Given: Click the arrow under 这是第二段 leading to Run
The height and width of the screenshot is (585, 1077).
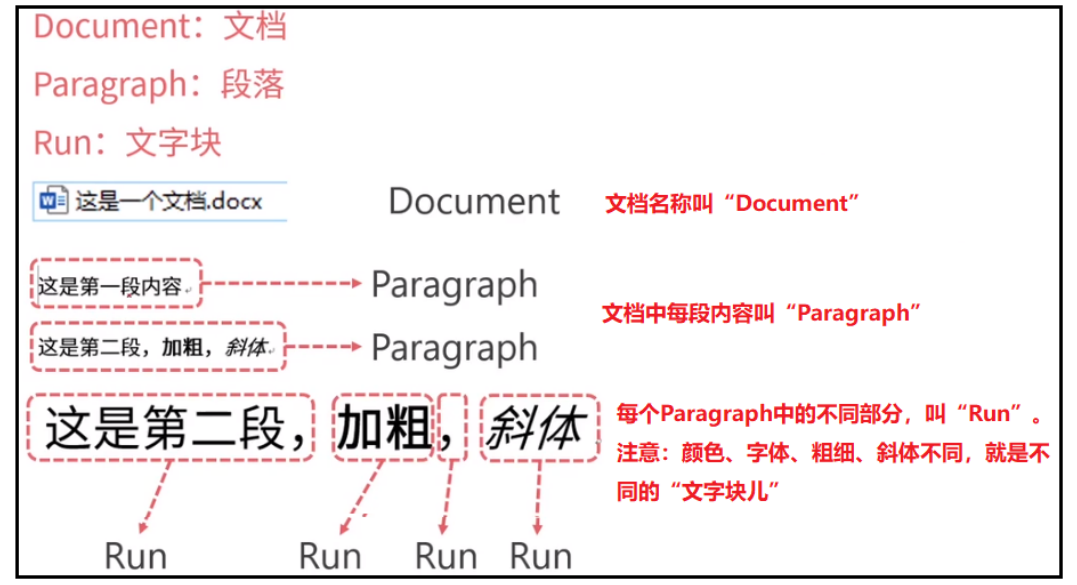Looking at the screenshot, I should pyautogui.click(x=155, y=500).
